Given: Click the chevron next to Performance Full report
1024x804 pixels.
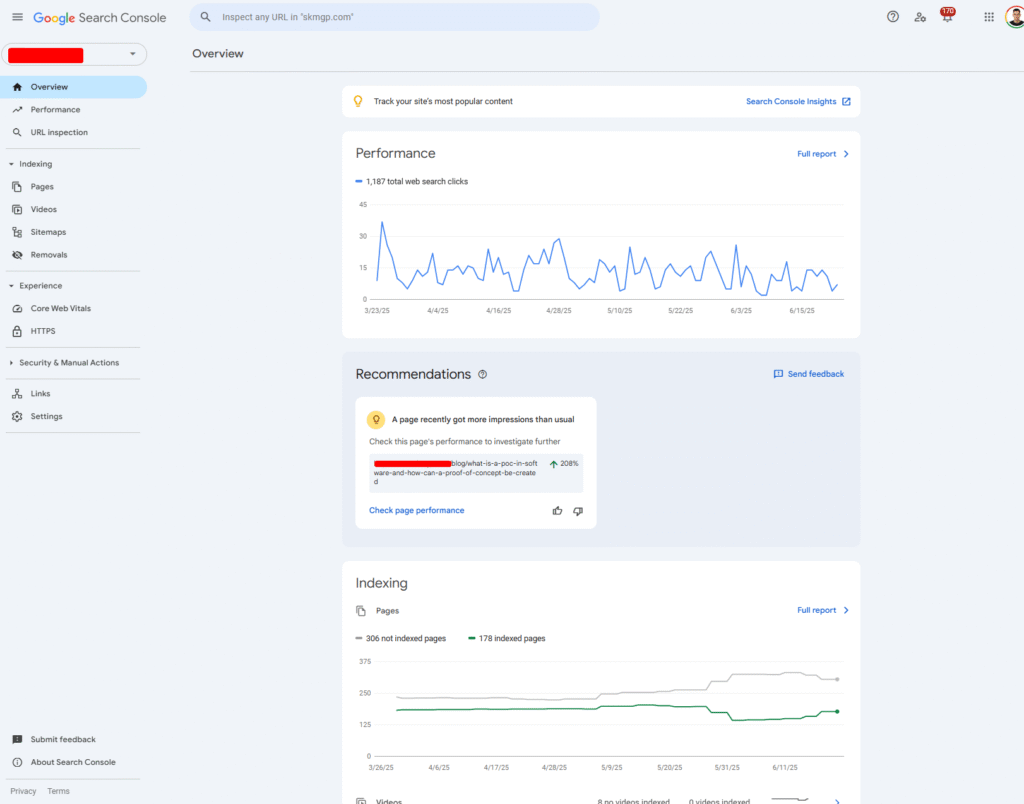Looking at the screenshot, I should (x=846, y=154).
